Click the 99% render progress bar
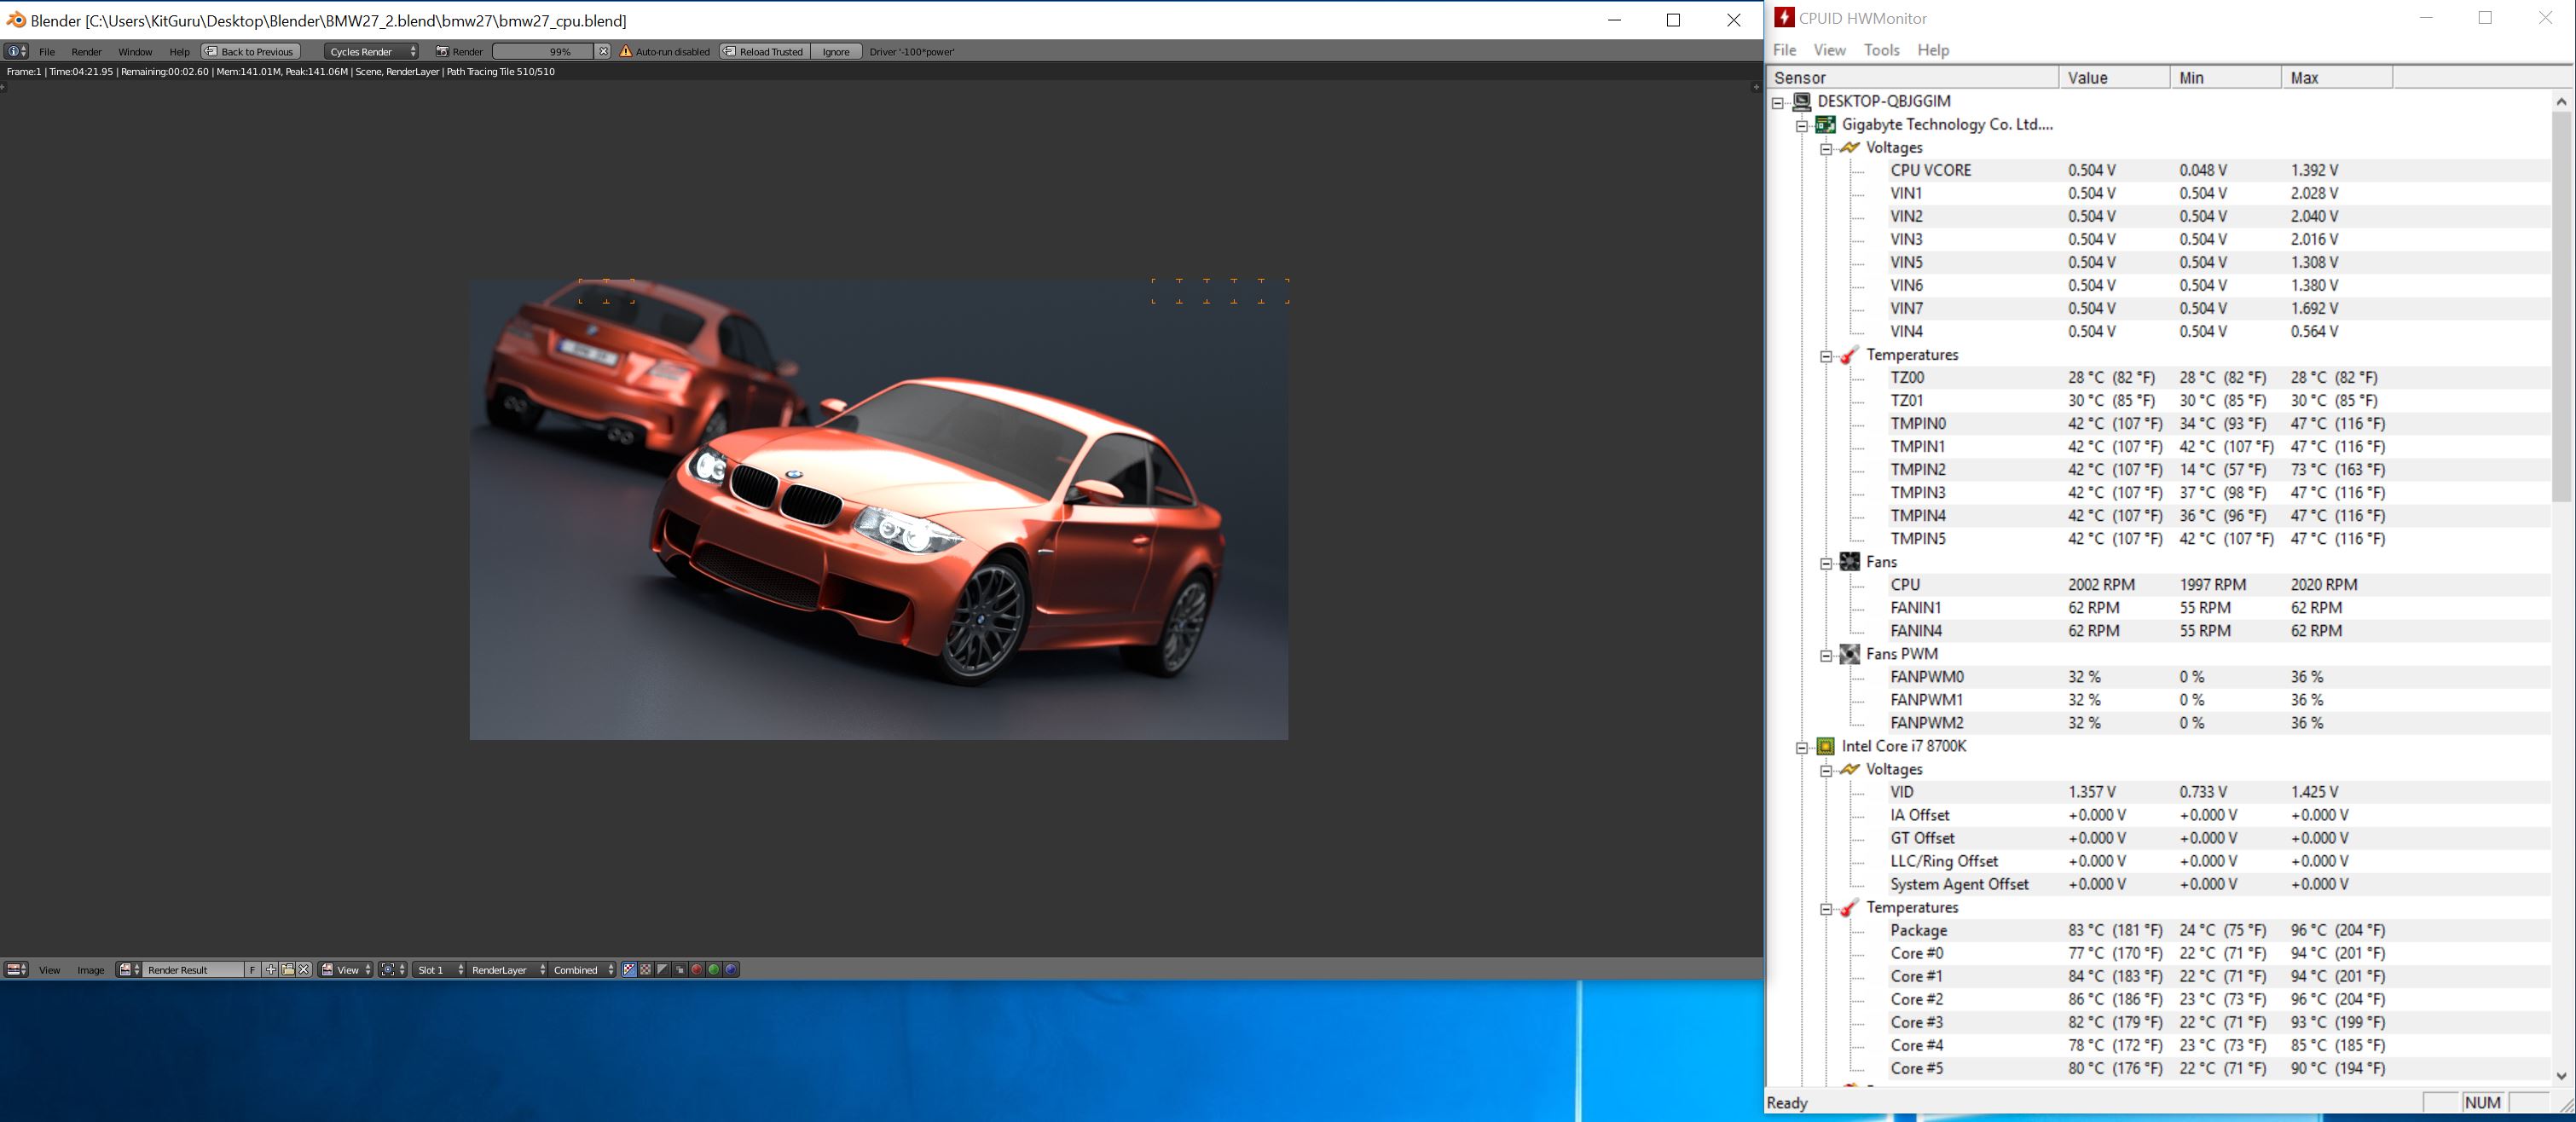Viewport: 2576px width, 1122px height. pyautogui.click(x=544, y=51)
